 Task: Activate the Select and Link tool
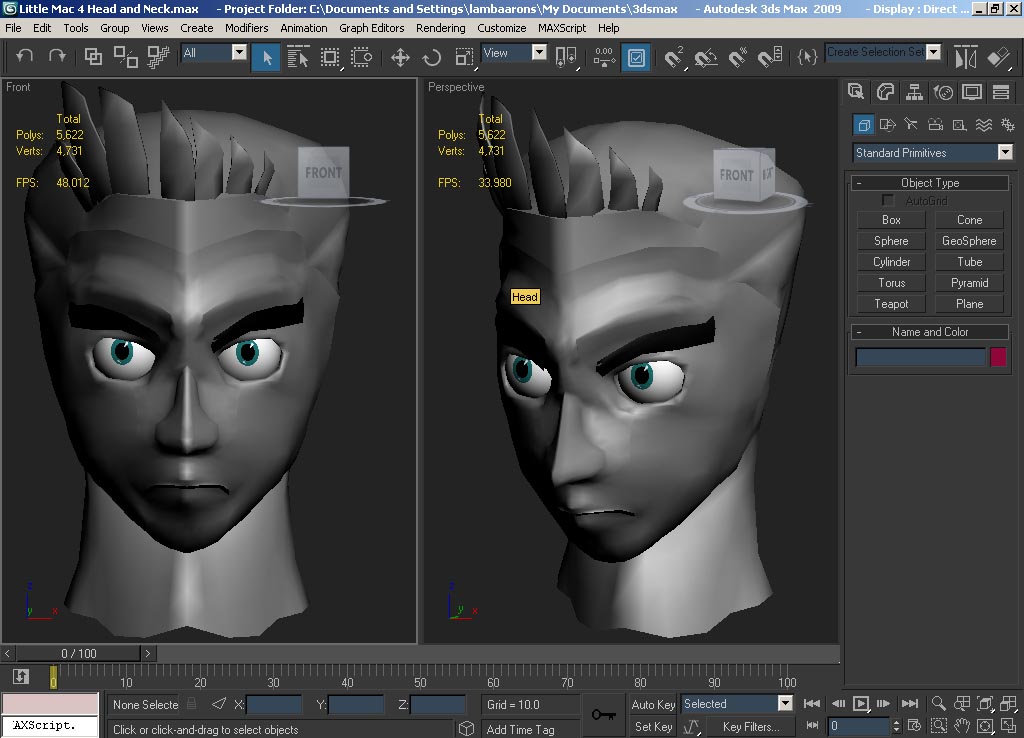[x=93, y=57]
